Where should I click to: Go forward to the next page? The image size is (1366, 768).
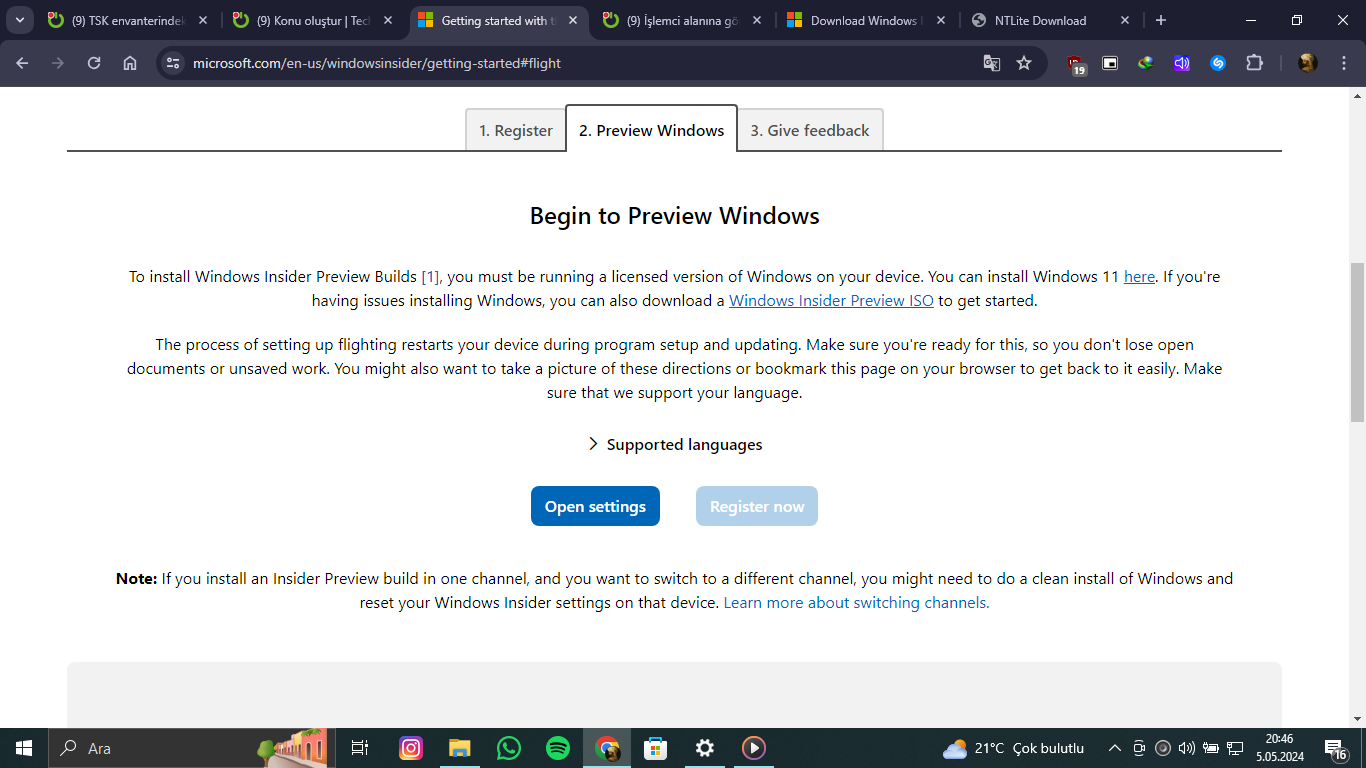58,63
